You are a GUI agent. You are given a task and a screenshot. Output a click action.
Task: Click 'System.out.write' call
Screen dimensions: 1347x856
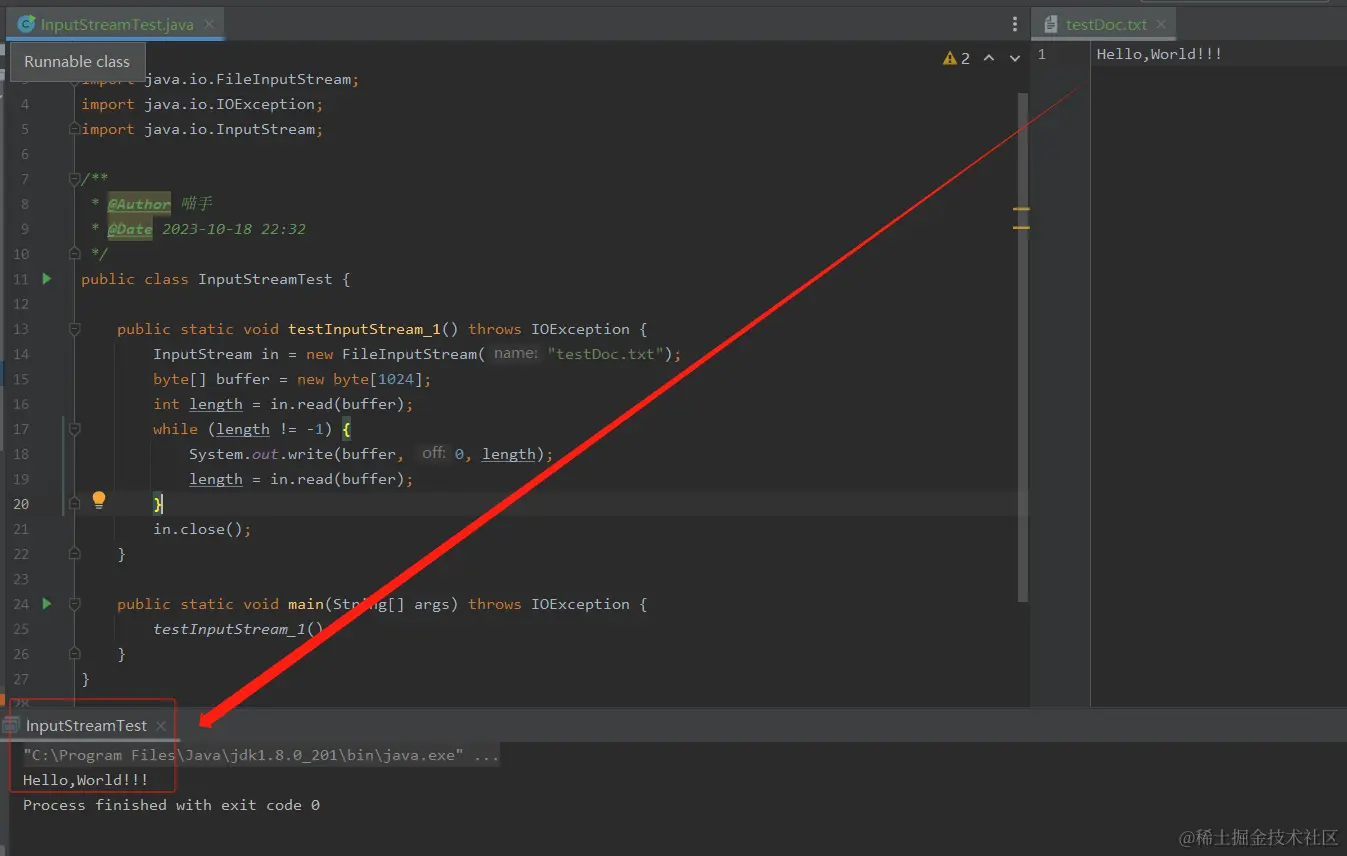coord(261,454)
